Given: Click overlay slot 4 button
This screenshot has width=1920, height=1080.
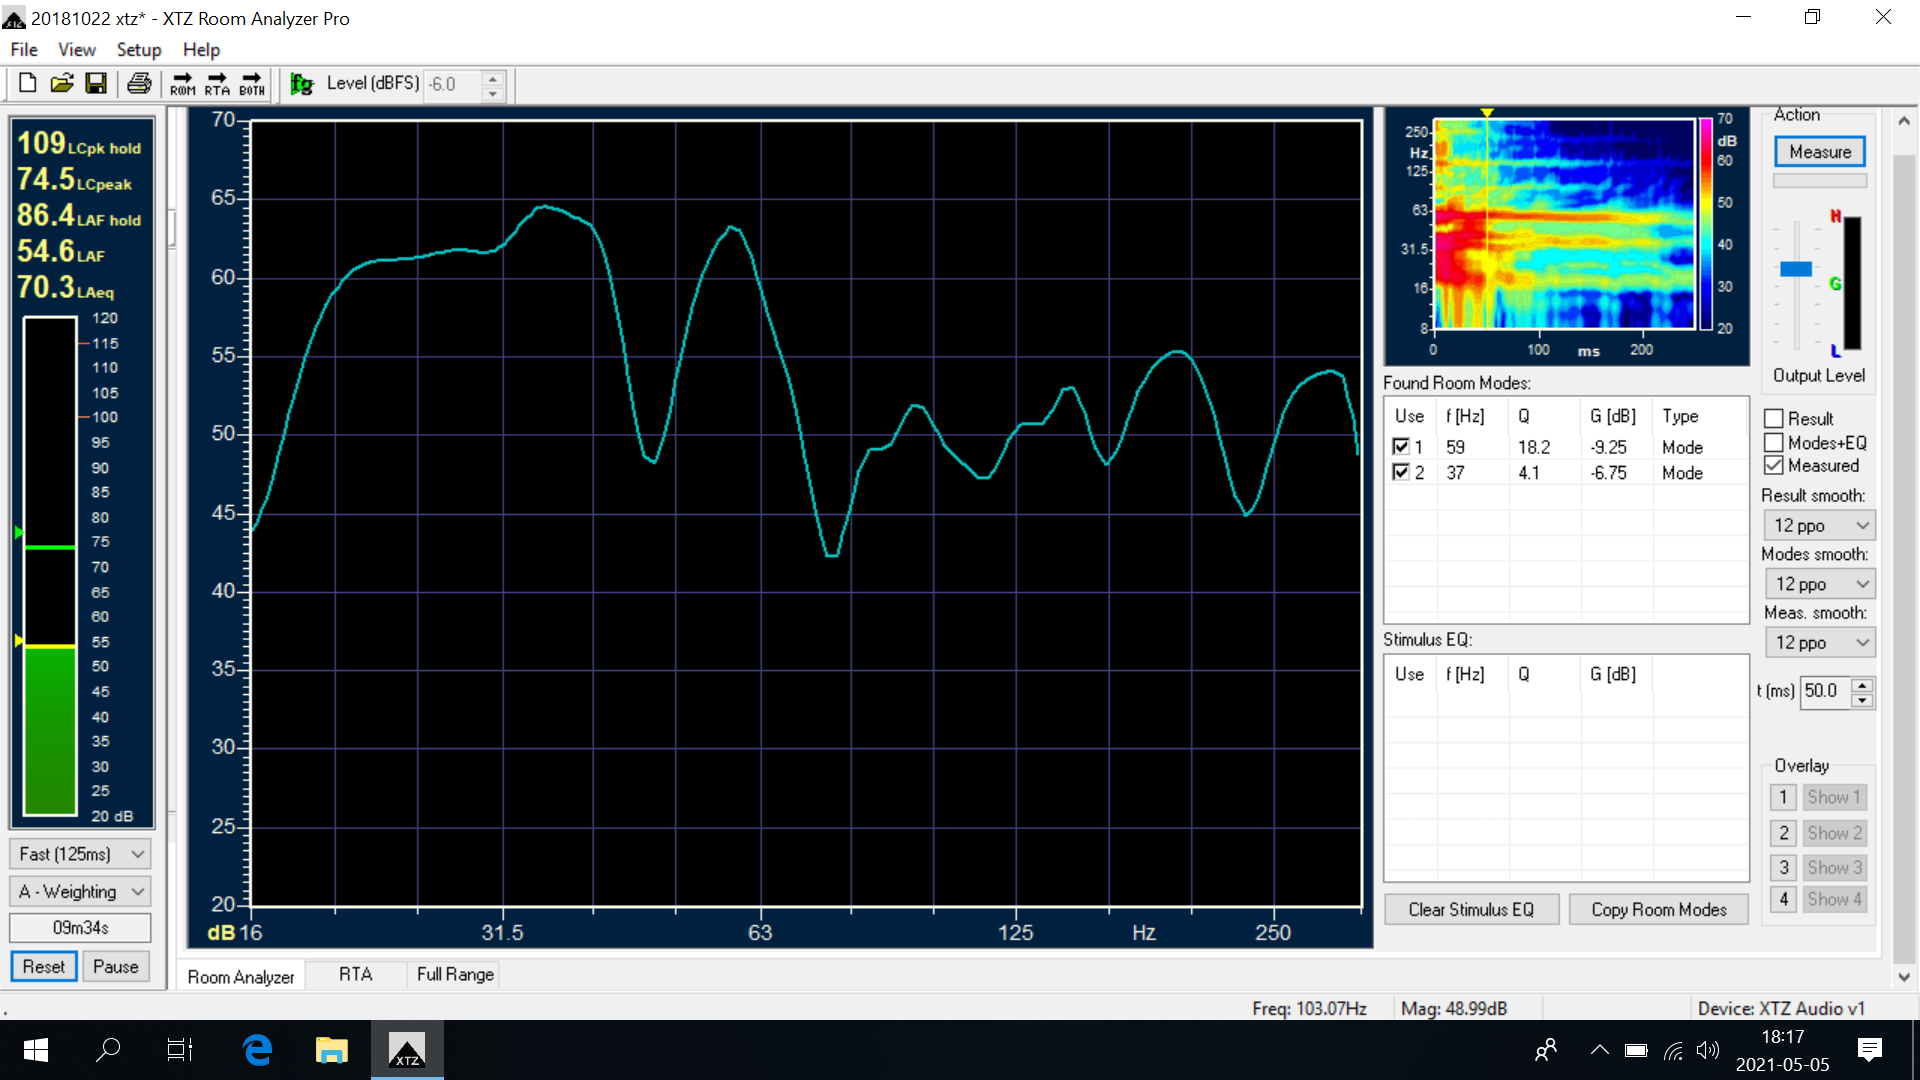Looking at the screenshot, I should point(1783,899).
